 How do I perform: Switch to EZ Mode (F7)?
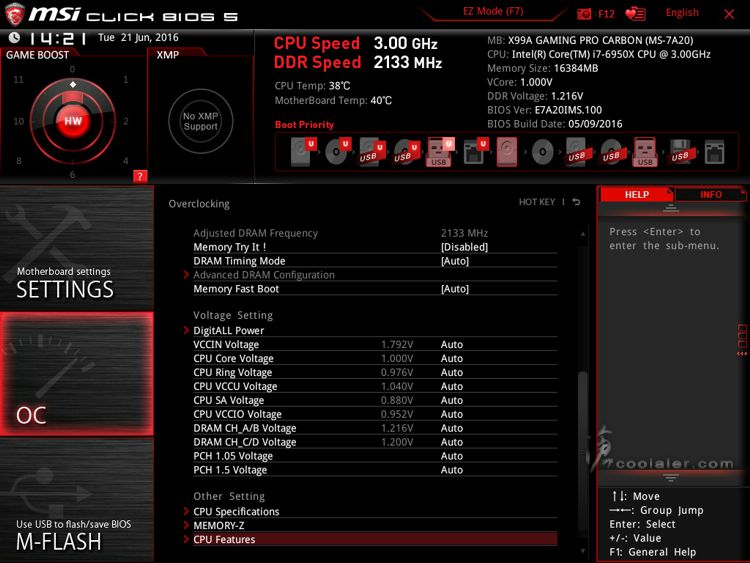(x=493, y=11)
